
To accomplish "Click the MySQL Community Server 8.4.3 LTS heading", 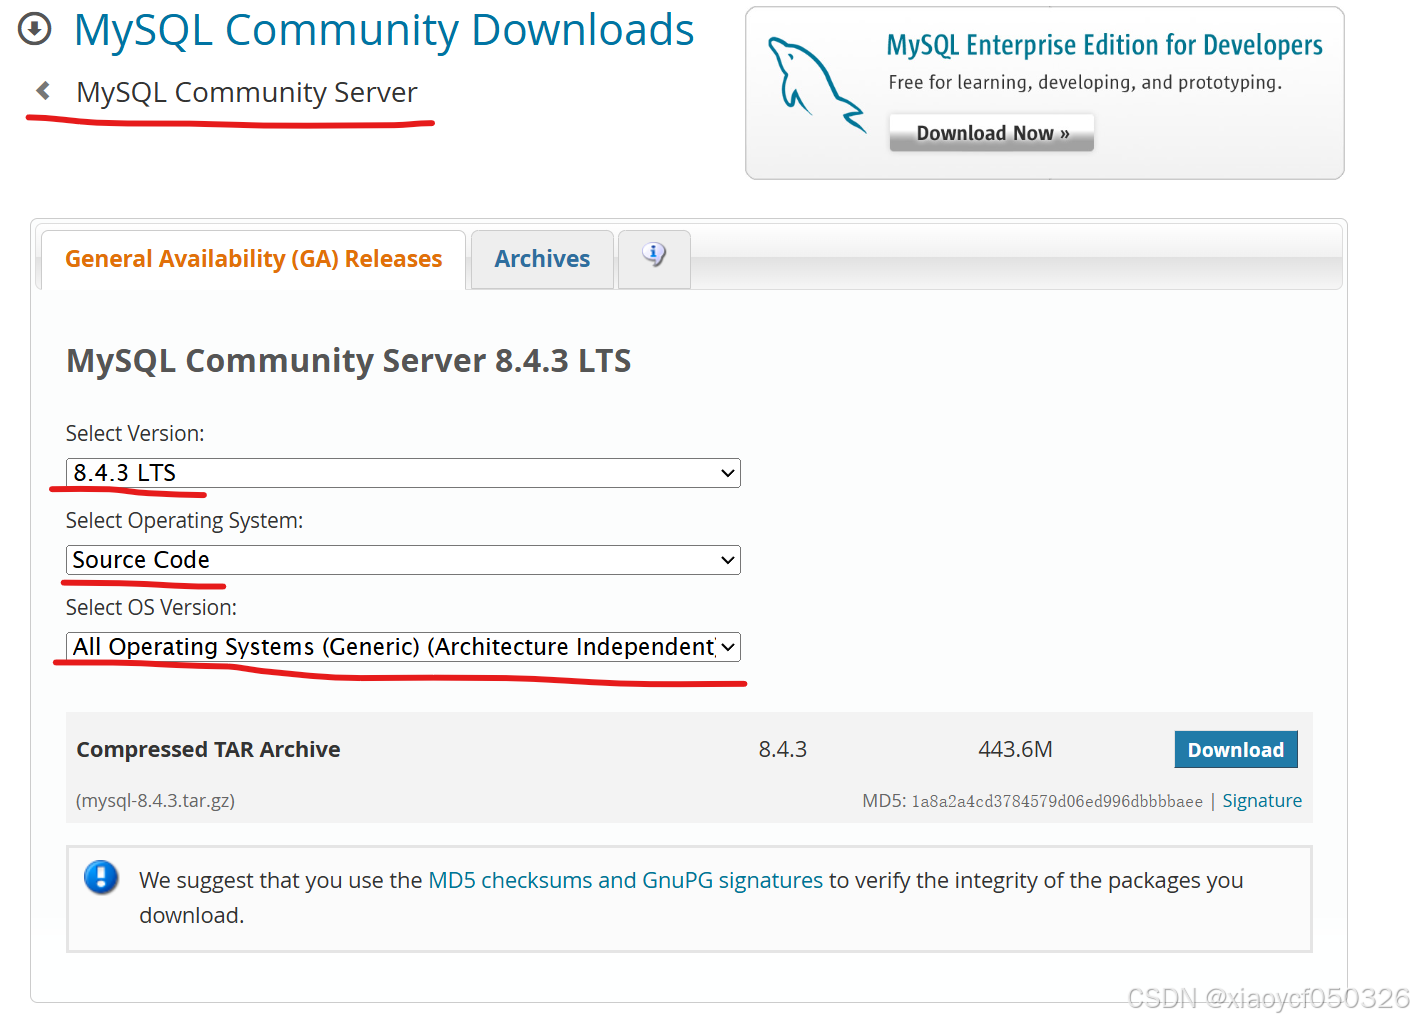I will (x=348, y=360).
